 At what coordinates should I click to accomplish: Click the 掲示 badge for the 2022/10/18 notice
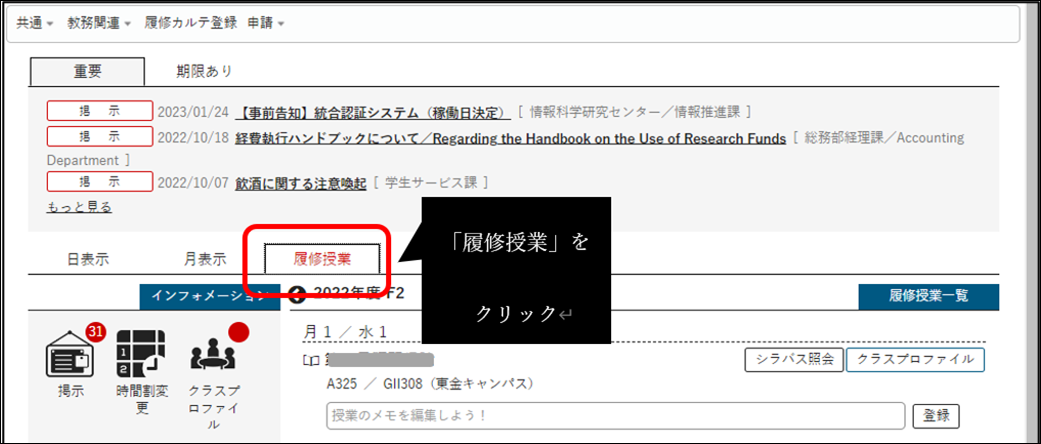tap(100, 137)
